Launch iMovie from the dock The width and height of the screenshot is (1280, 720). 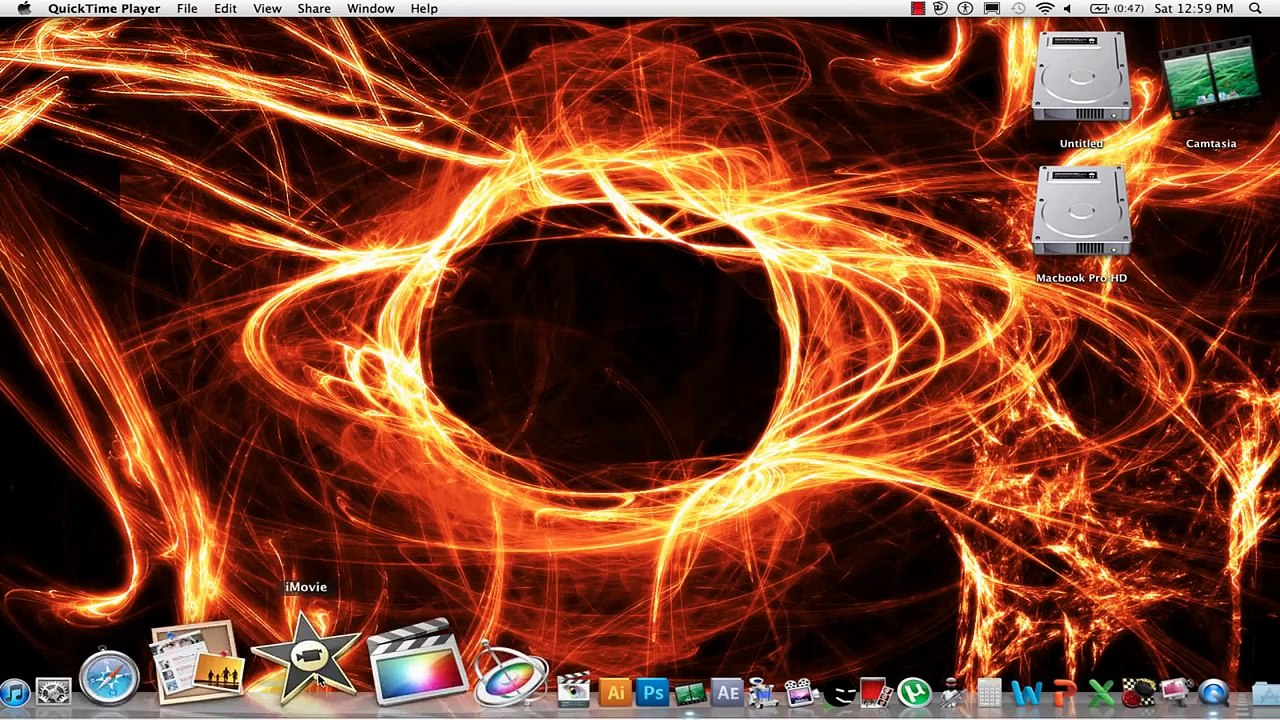click(305, 655)
